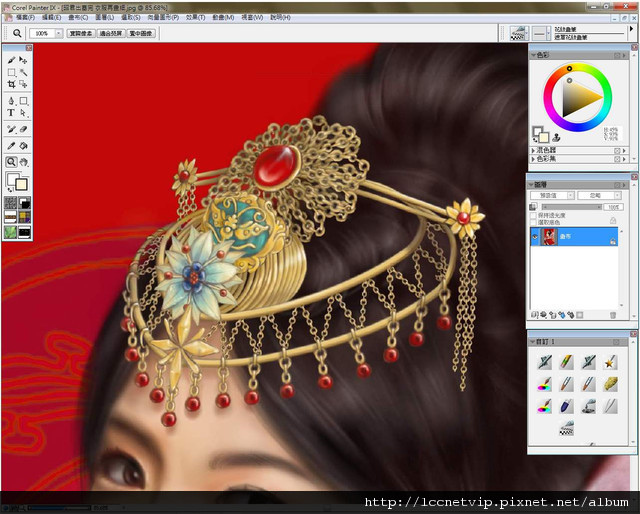The width and height of the screenshot is (640, 514).
Task: Click the 置中圖像 button
Action: pyautogui.click(x=141, y=33)
